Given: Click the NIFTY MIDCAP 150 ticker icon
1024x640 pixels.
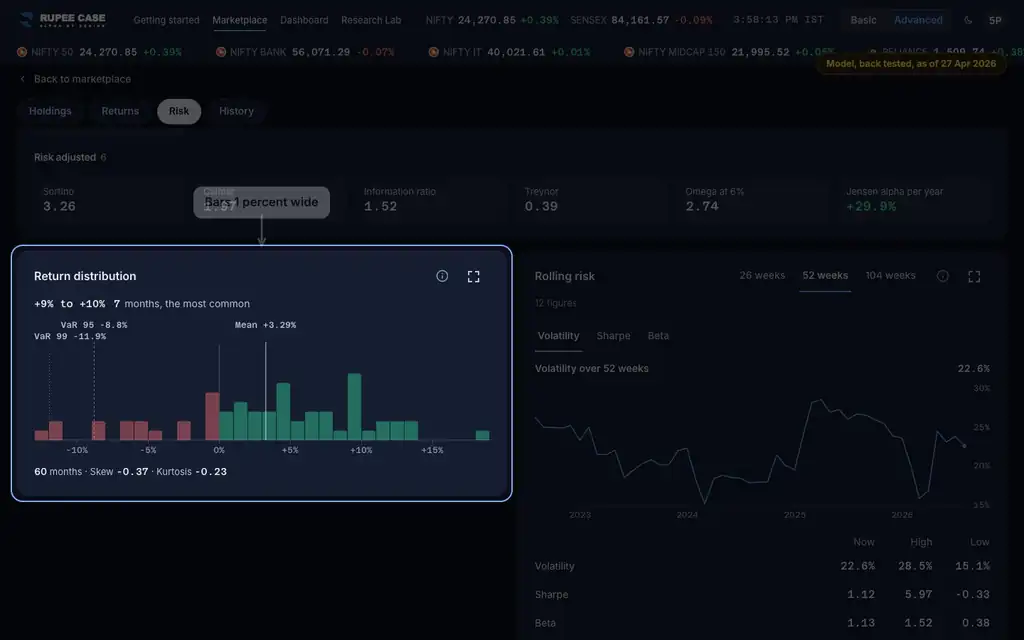Looking at the screenshot, I should [629, 52].
